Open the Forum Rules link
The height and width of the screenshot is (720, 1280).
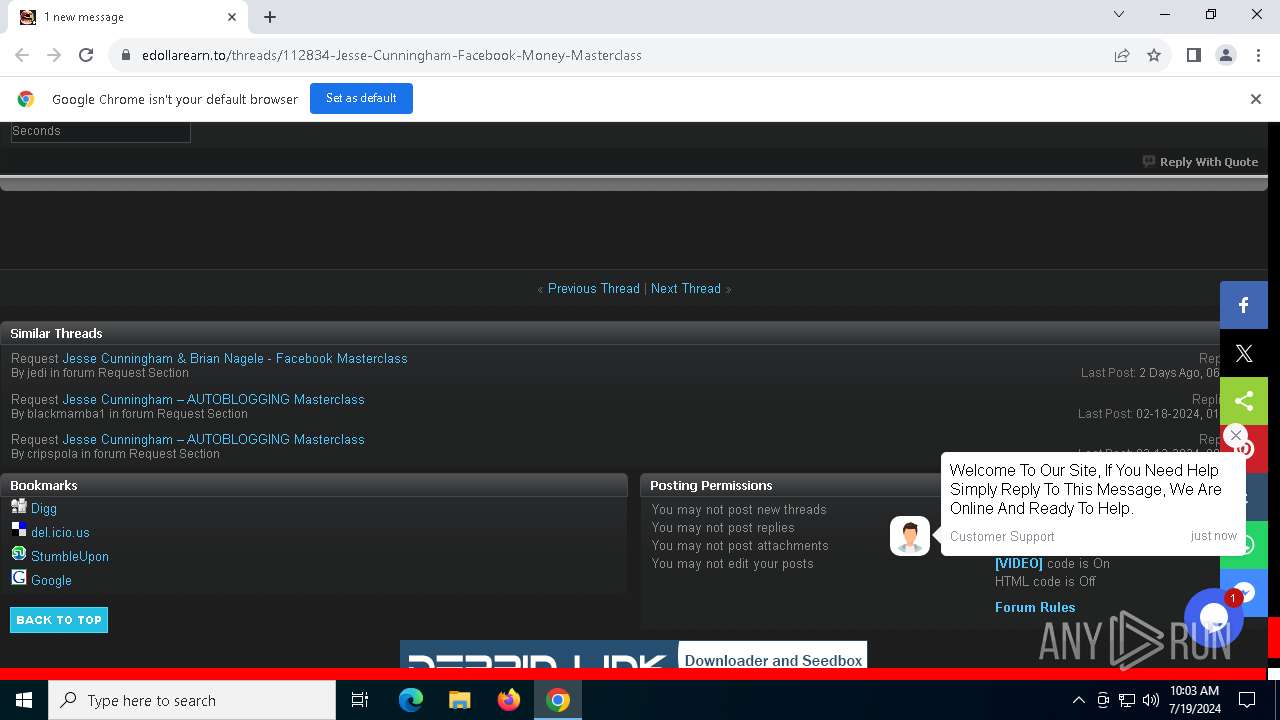tap(1035, 607)
